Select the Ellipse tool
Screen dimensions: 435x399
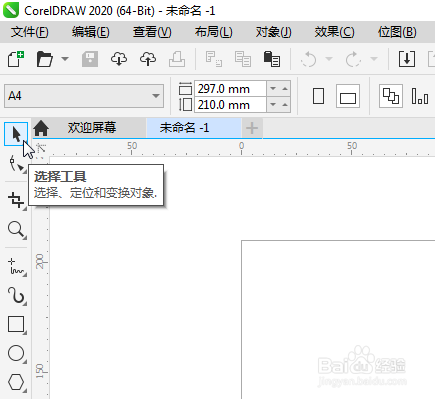pos(16,354)
